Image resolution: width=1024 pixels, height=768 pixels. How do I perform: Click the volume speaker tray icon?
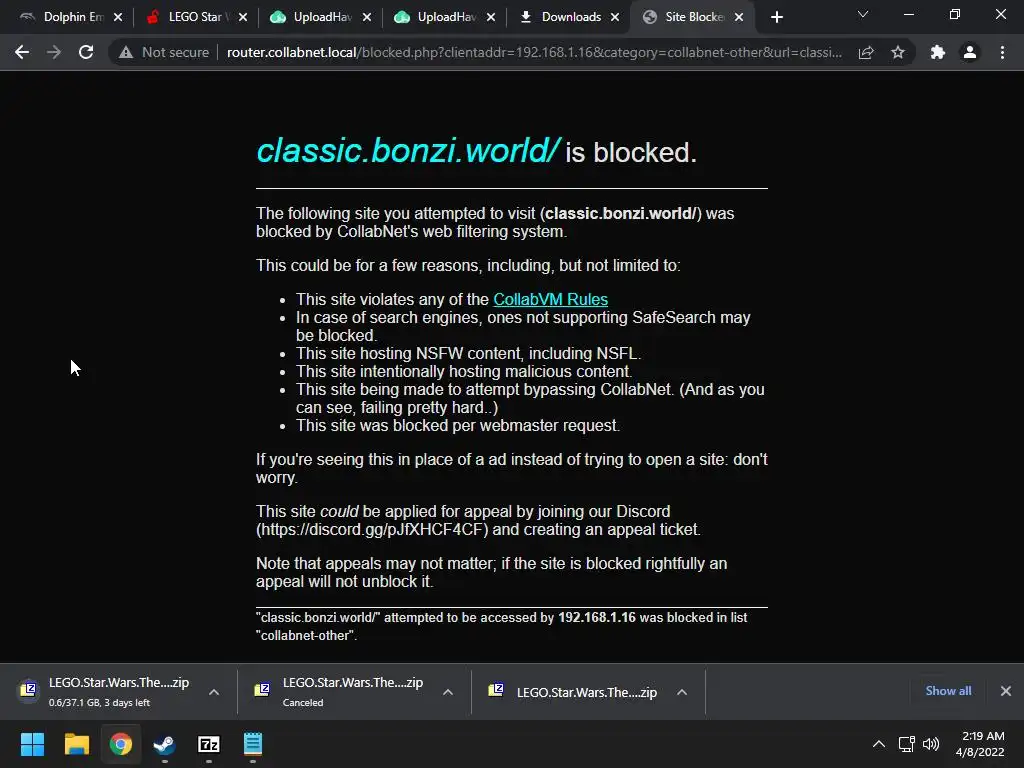click(931, 744)
